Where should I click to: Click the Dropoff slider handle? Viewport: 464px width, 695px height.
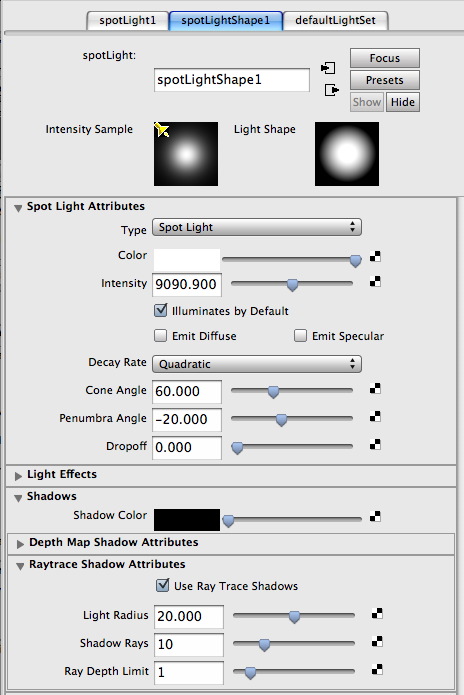[238, 448]
